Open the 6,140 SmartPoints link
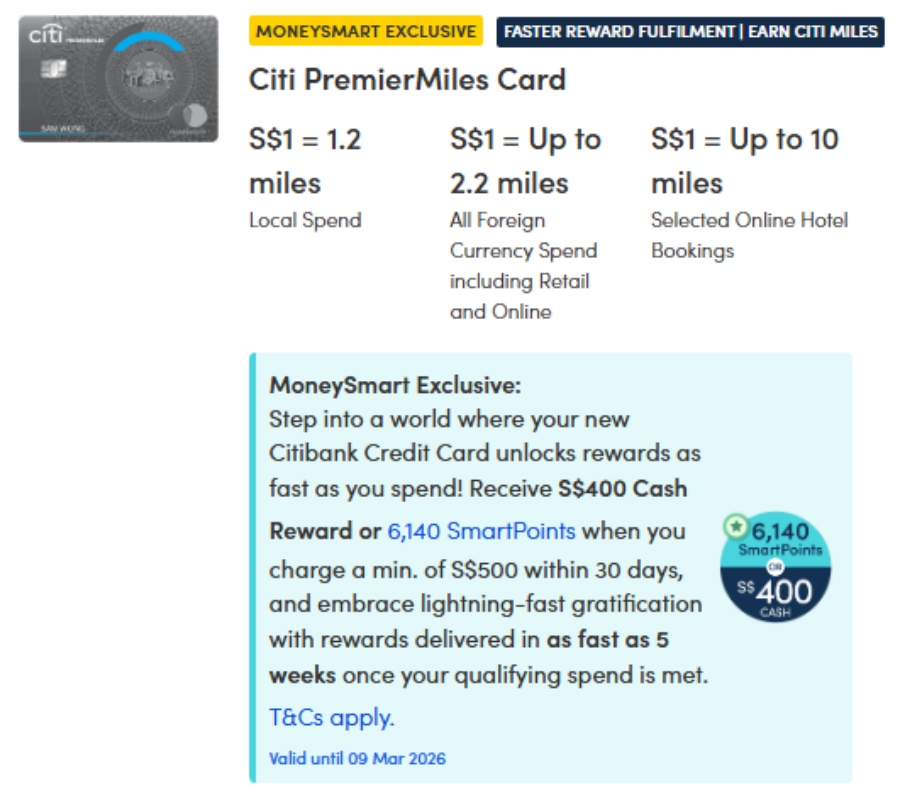 tap(481, 531)
